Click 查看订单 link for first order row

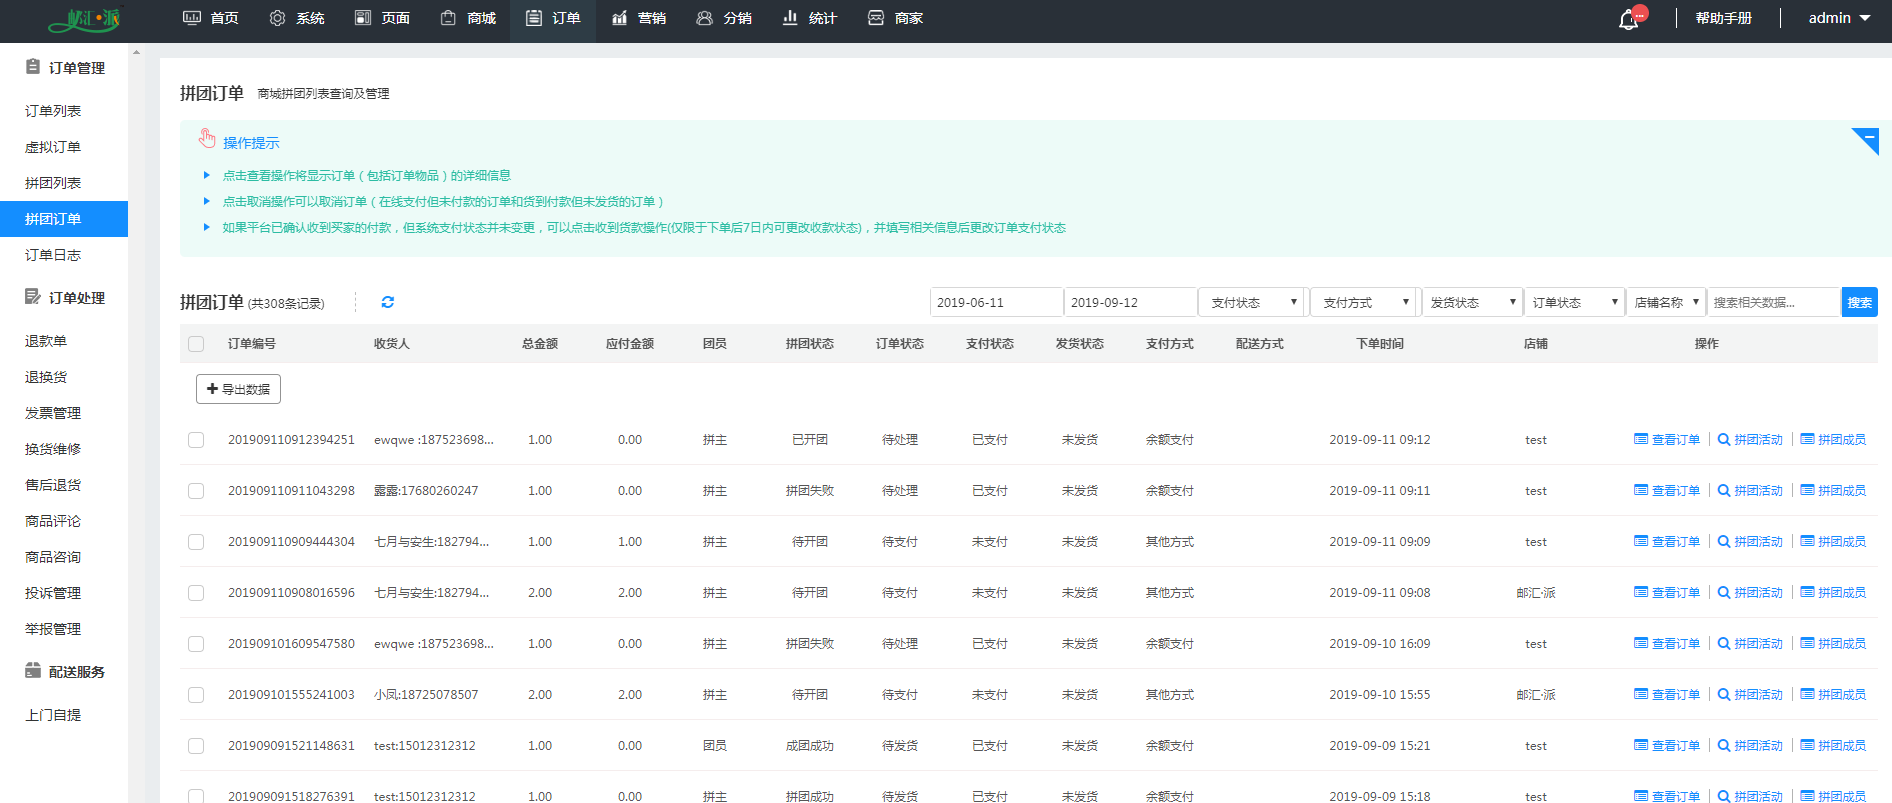point(1667,440)
